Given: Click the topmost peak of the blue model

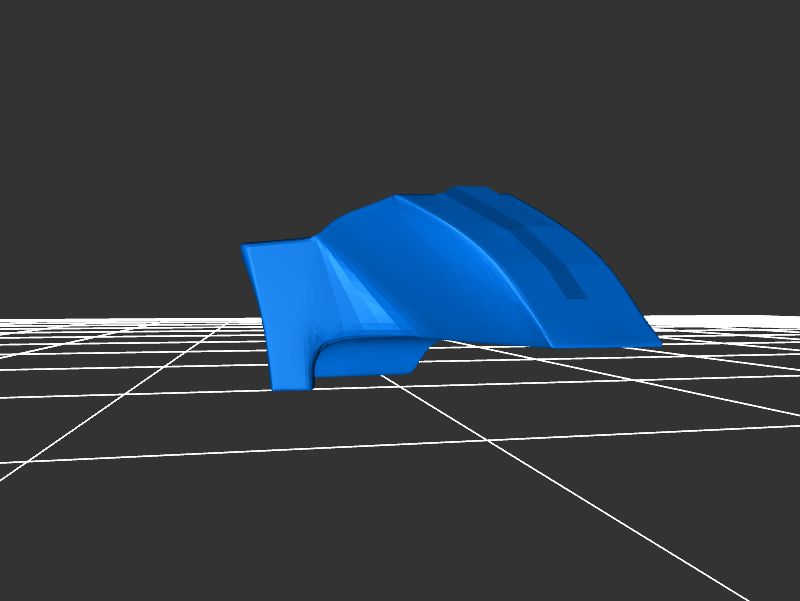Looking at the screenshot, I should click(x=470, y=188).
